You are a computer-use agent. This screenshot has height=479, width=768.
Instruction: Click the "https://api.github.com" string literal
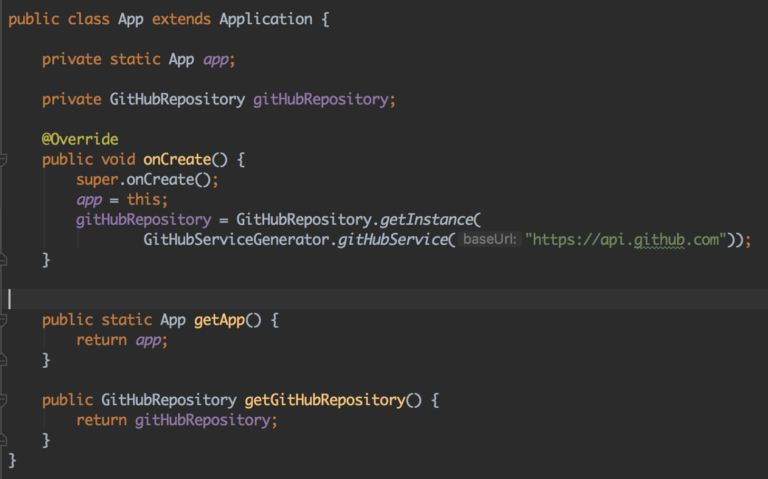(625, 240)
